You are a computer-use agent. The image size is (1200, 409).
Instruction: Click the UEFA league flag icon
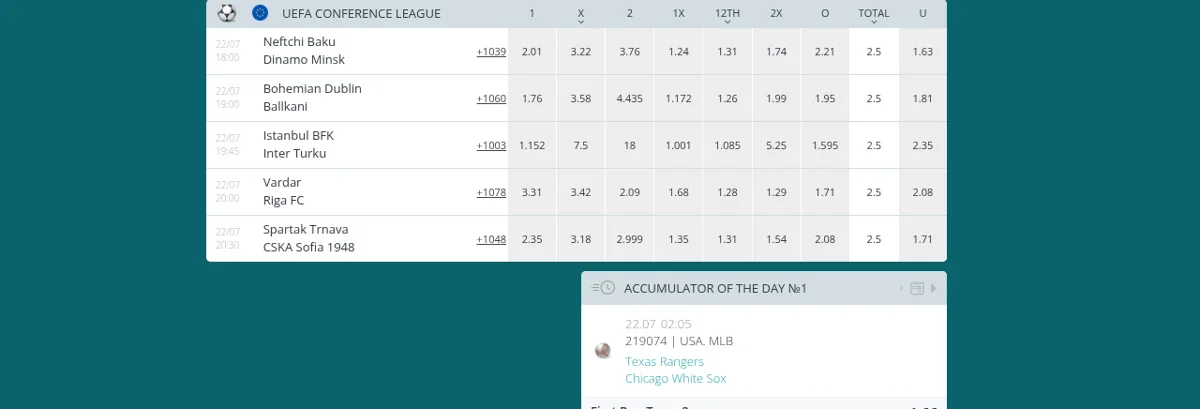coord(260,13)
